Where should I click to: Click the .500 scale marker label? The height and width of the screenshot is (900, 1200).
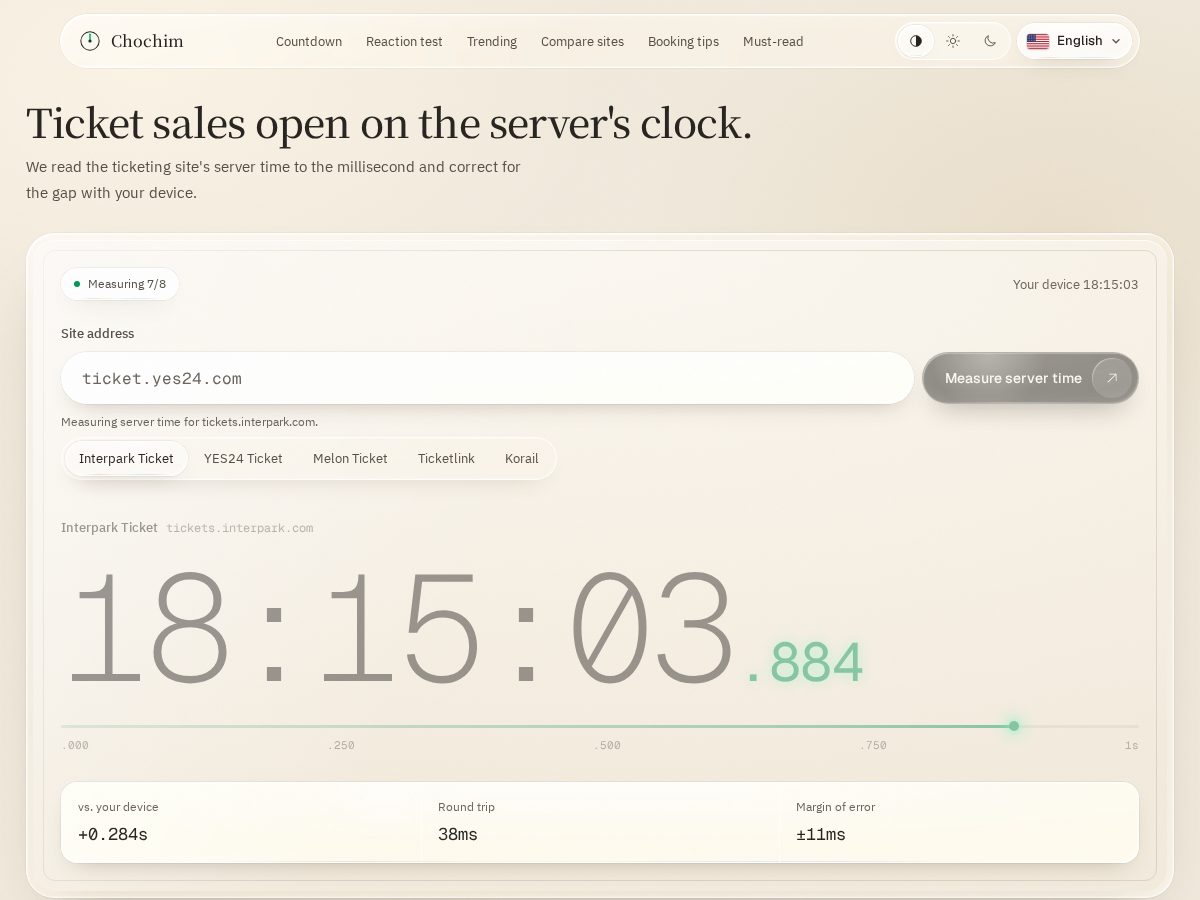pos(607,745)
